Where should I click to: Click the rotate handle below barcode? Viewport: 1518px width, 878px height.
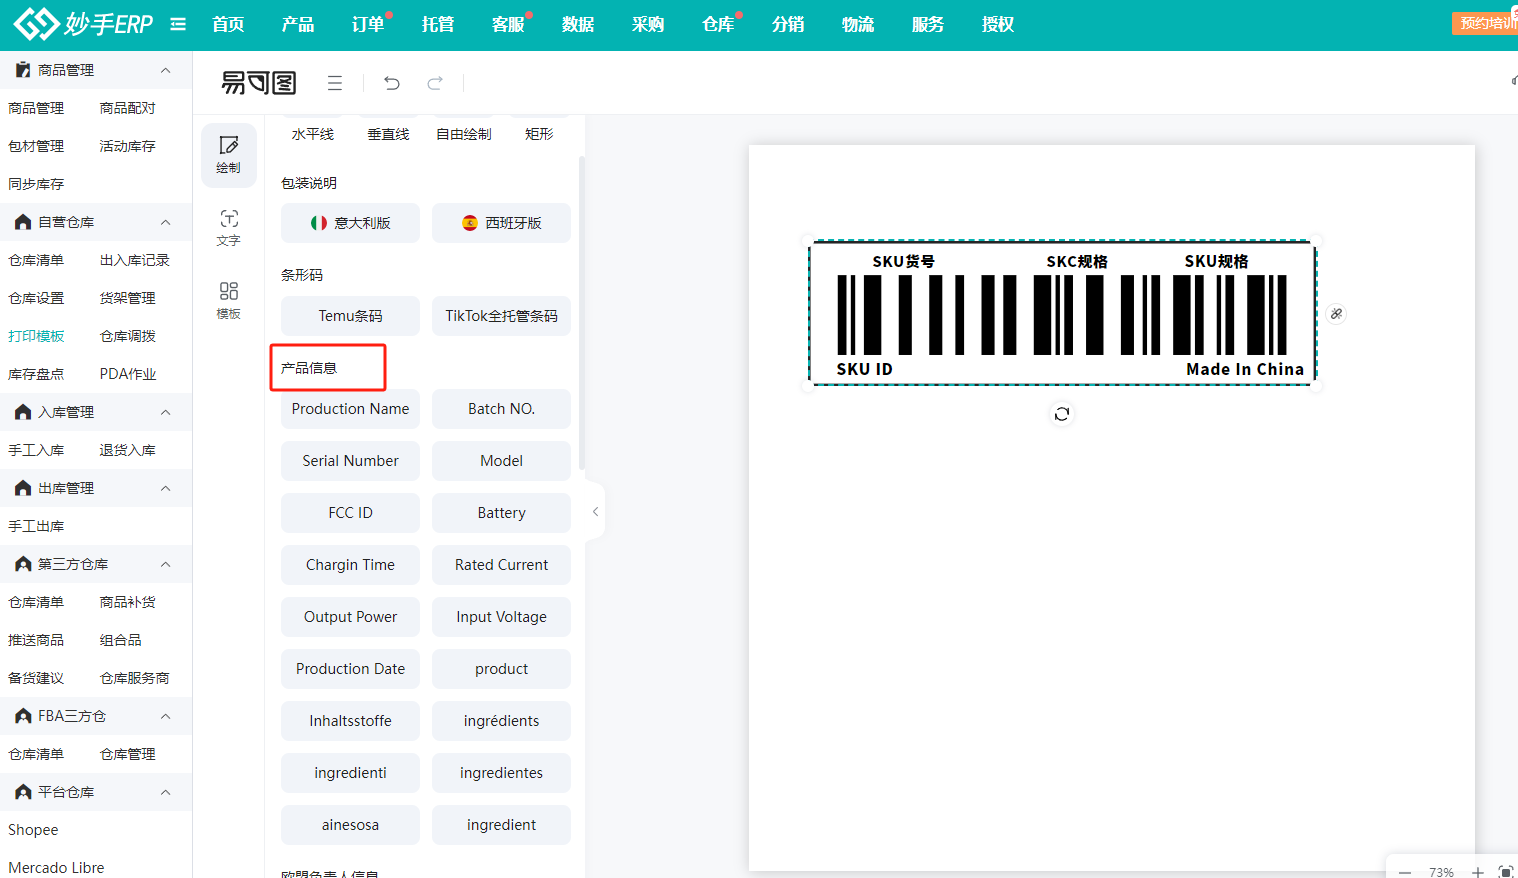pyautogui.click(x=1062, y=414)
